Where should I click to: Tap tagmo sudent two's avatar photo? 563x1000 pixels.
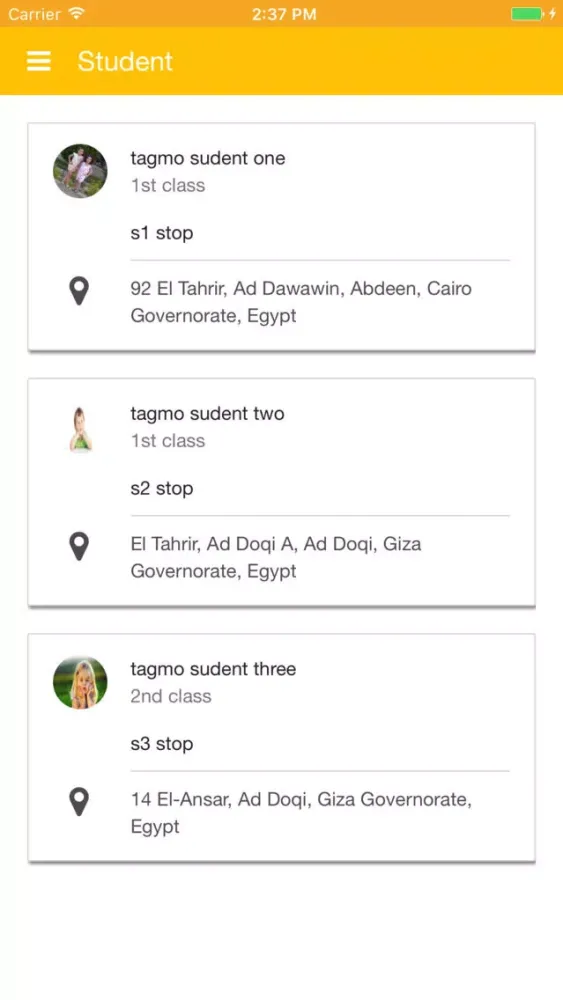80,429
